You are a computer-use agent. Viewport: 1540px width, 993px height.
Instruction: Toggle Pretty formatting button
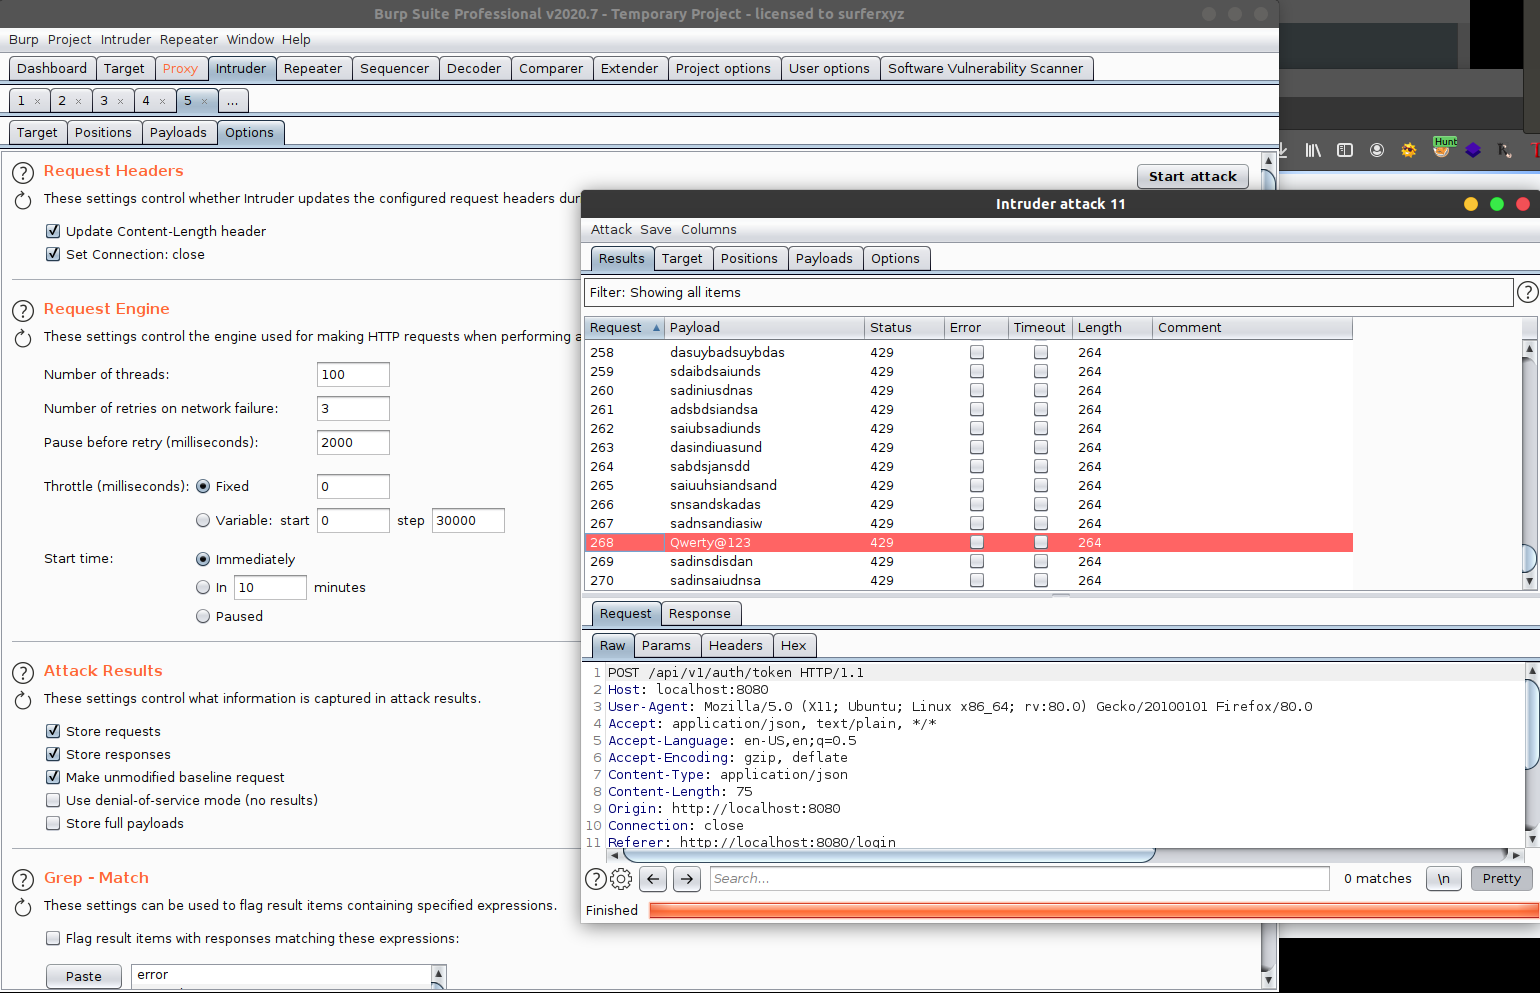[x=1501, y=878]
